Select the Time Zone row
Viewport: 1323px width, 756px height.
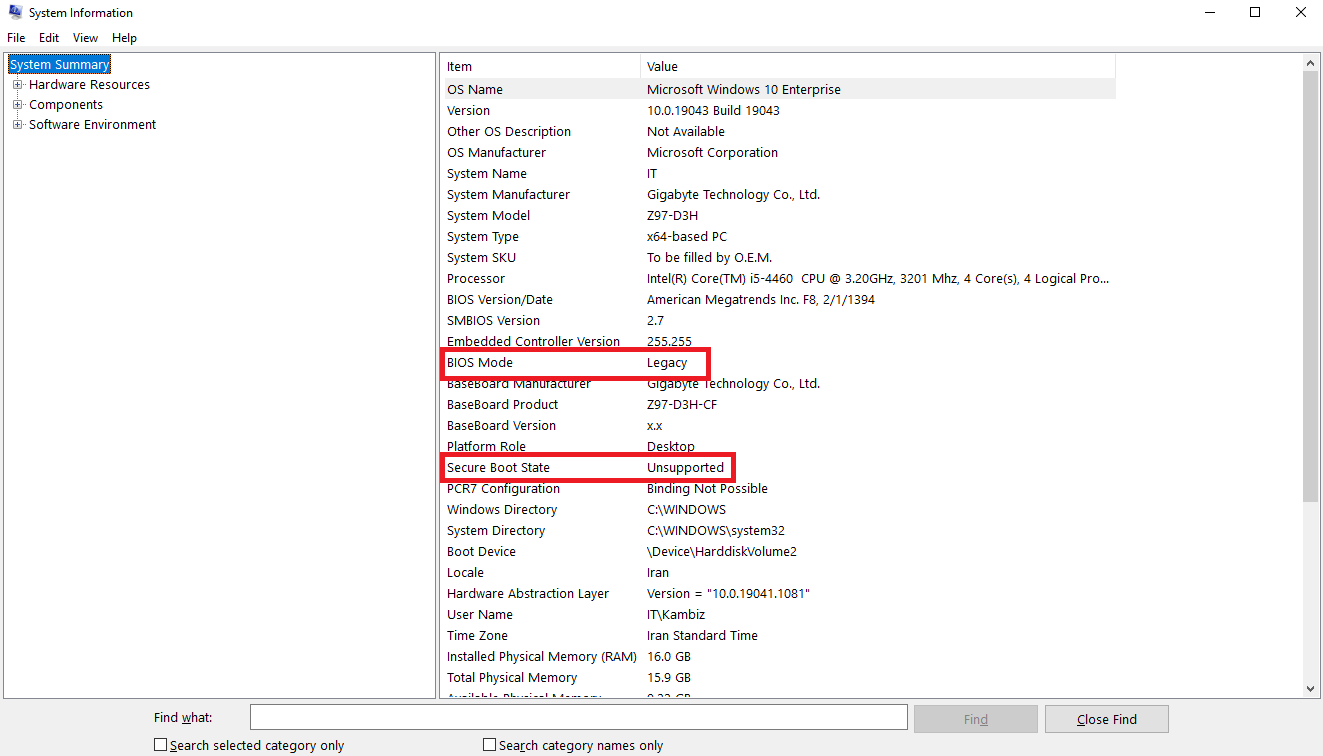click(778, 635)
